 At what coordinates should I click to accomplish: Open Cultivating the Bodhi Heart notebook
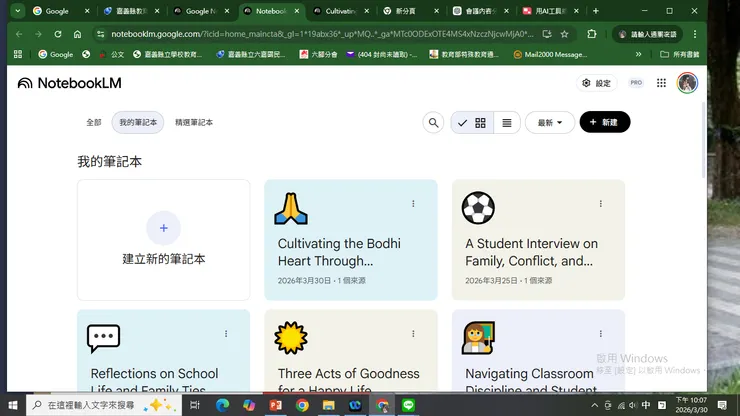pos(351,240)
